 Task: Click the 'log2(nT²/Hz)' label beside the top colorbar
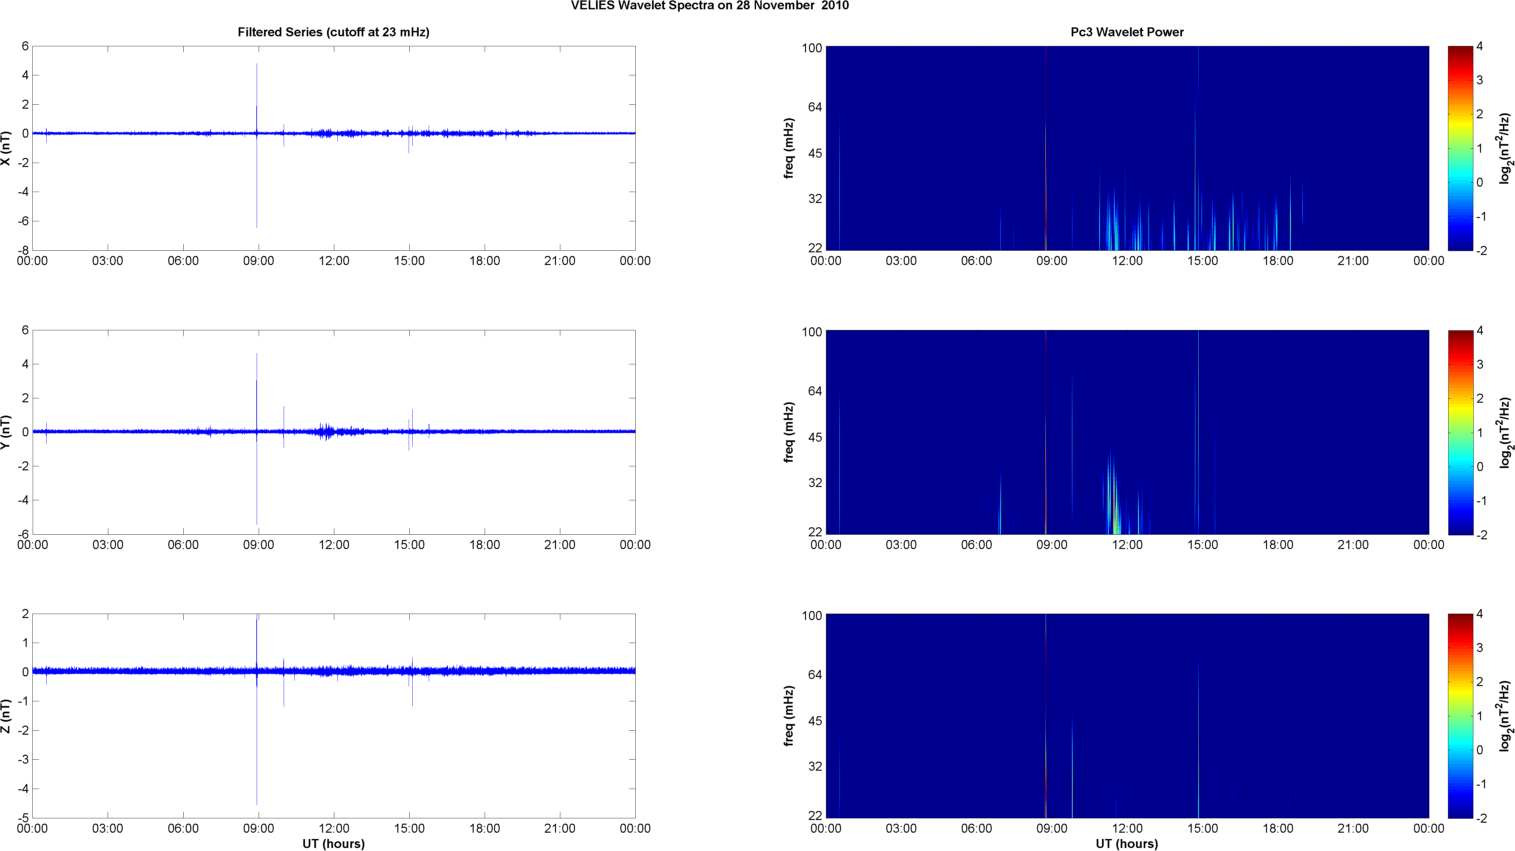click(x=1504, y=148)
